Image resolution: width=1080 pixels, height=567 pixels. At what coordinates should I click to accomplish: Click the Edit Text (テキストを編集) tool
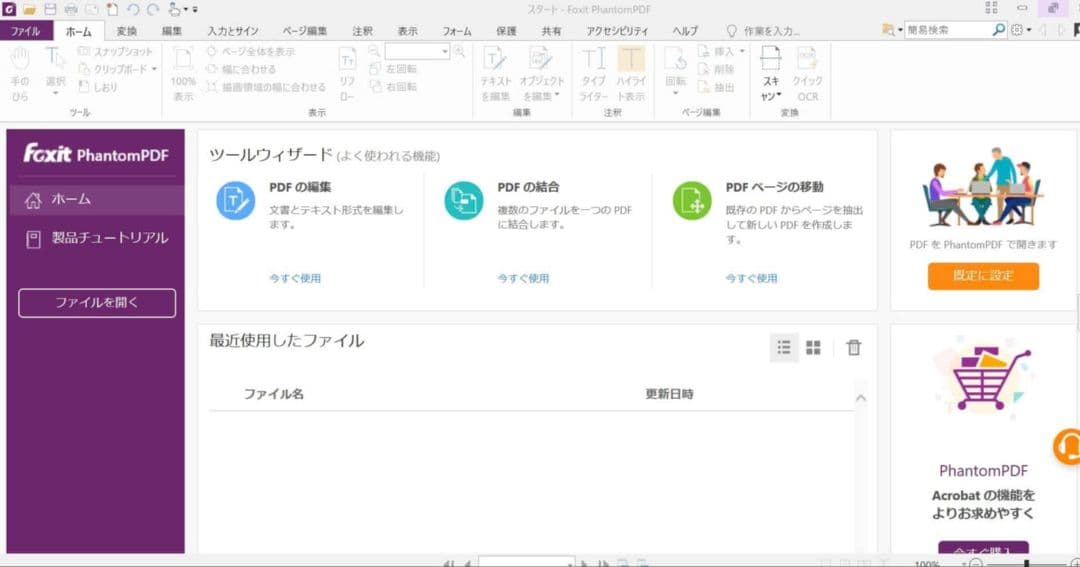tap(496, 74)
